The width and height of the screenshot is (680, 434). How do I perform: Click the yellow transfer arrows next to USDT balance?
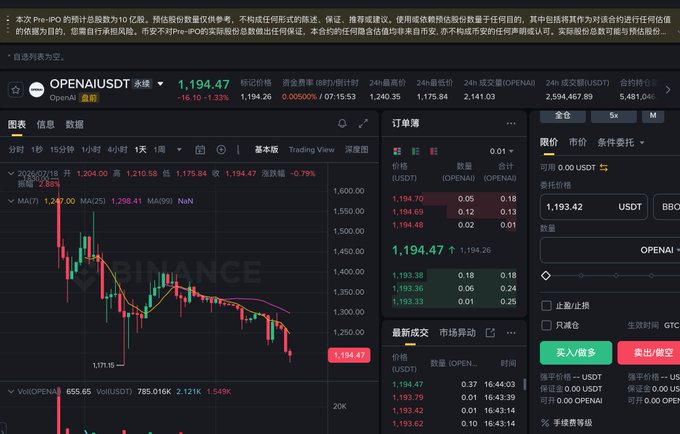click(x=604, y=167)
